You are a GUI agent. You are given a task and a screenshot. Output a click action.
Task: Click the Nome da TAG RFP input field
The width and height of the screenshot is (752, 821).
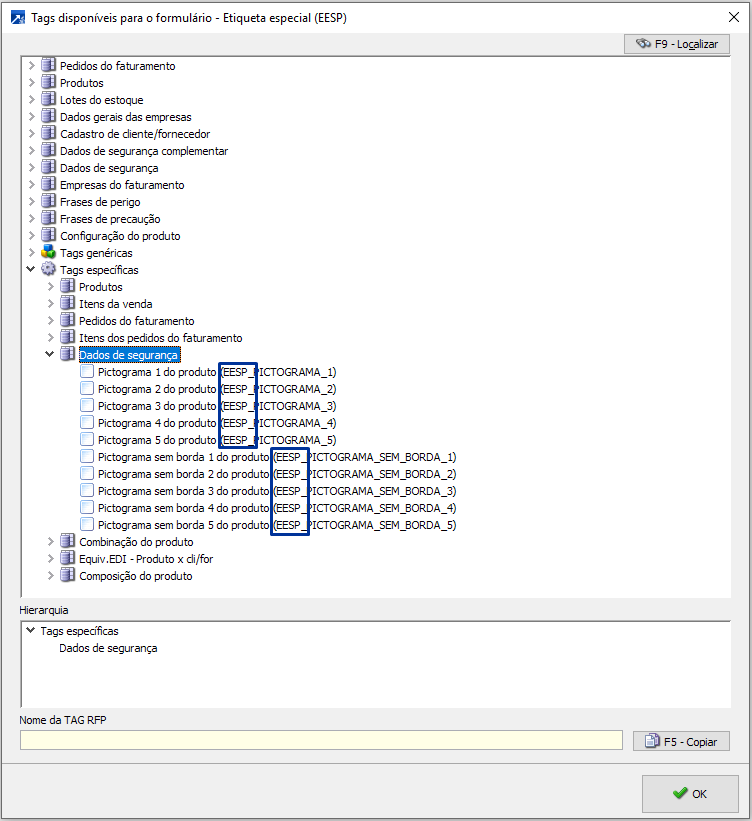322,740
